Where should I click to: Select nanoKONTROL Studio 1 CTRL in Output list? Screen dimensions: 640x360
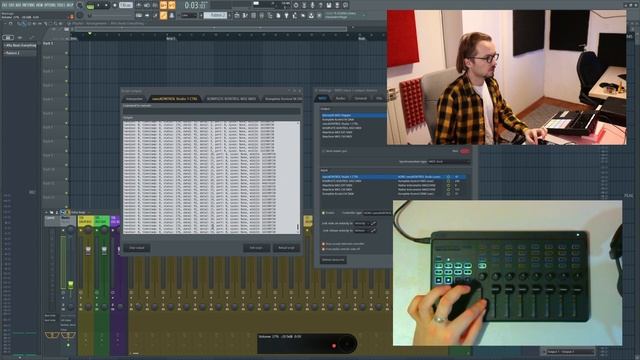[x=353, y=124]
